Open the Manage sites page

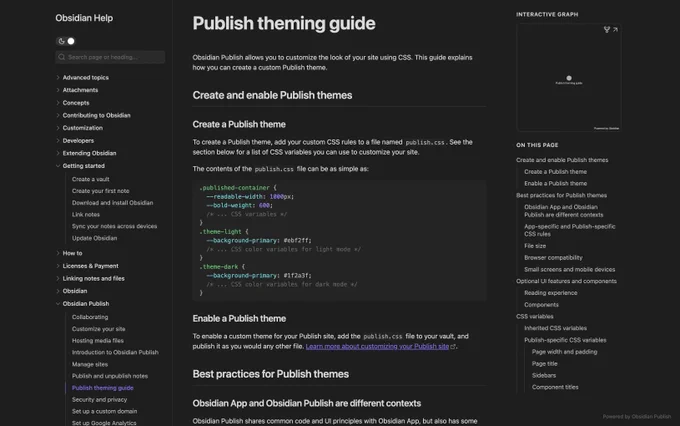(x=90, y=364)
